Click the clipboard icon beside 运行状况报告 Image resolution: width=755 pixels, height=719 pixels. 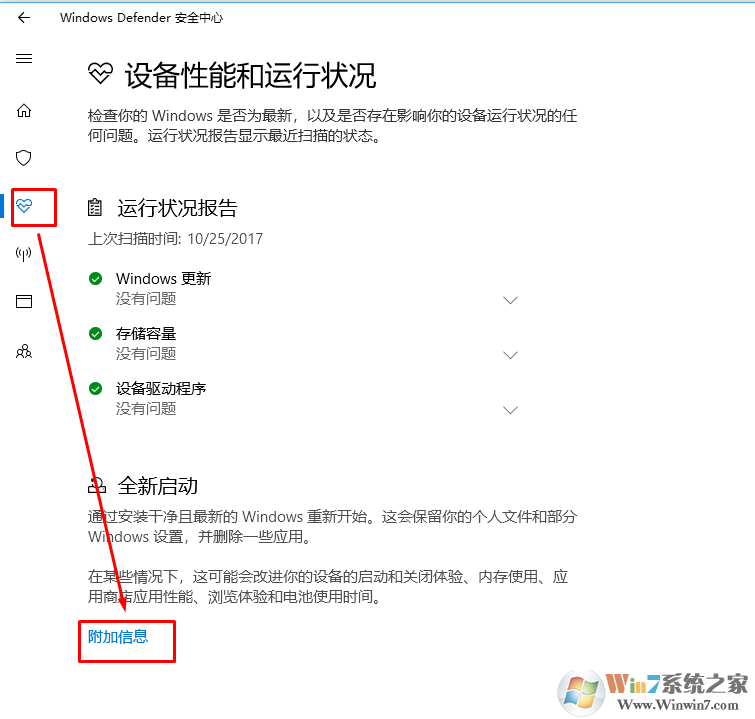[x=95, y=208]
